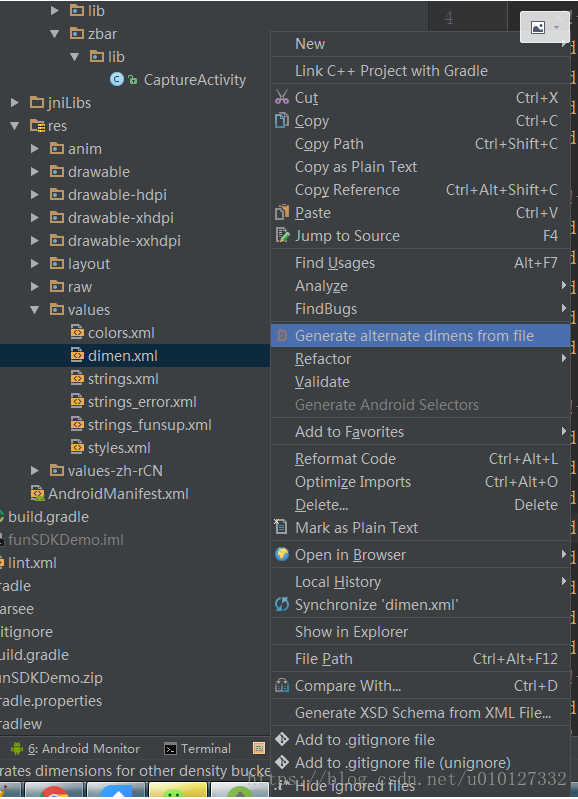Click the Mark as Plain Text icon
This screenshot has height=799, width=578.
281,527
